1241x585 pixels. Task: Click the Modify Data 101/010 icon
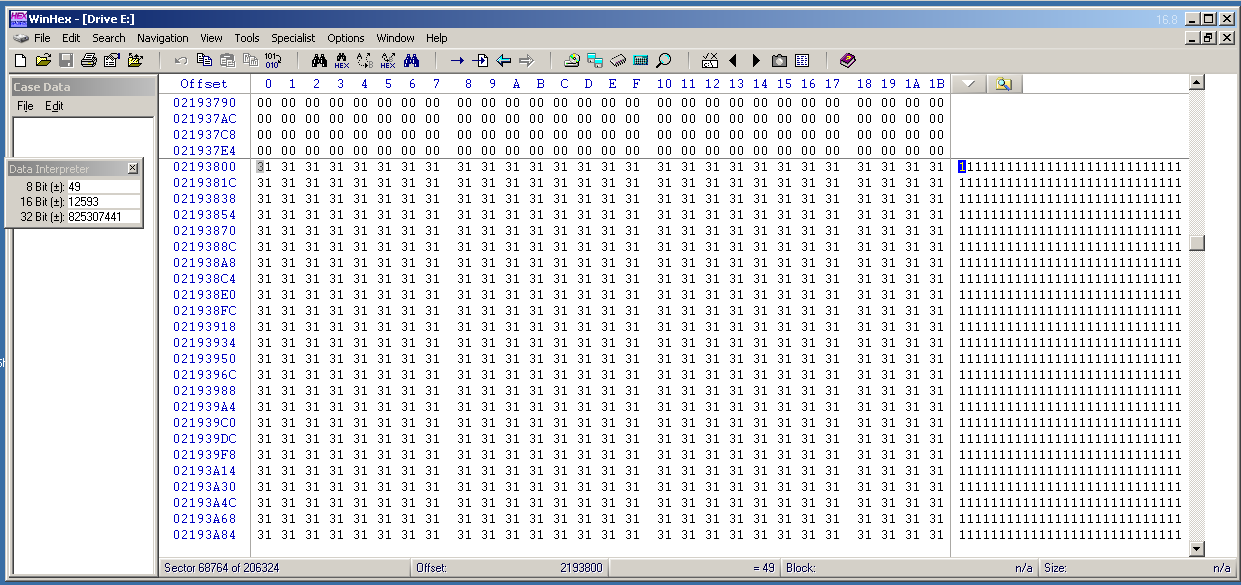point(273,60)
